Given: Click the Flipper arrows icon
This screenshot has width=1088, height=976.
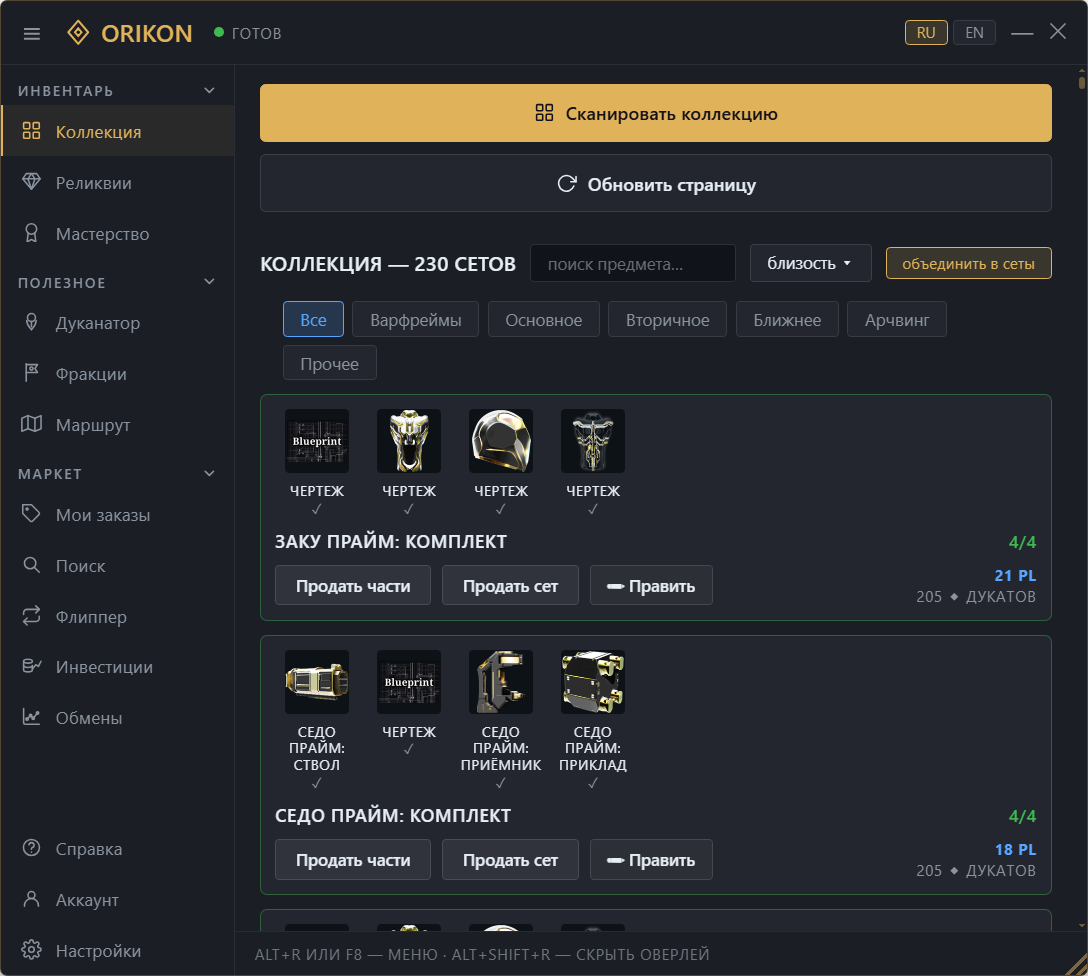Looking at the screenshot, I should click(31, 616).
